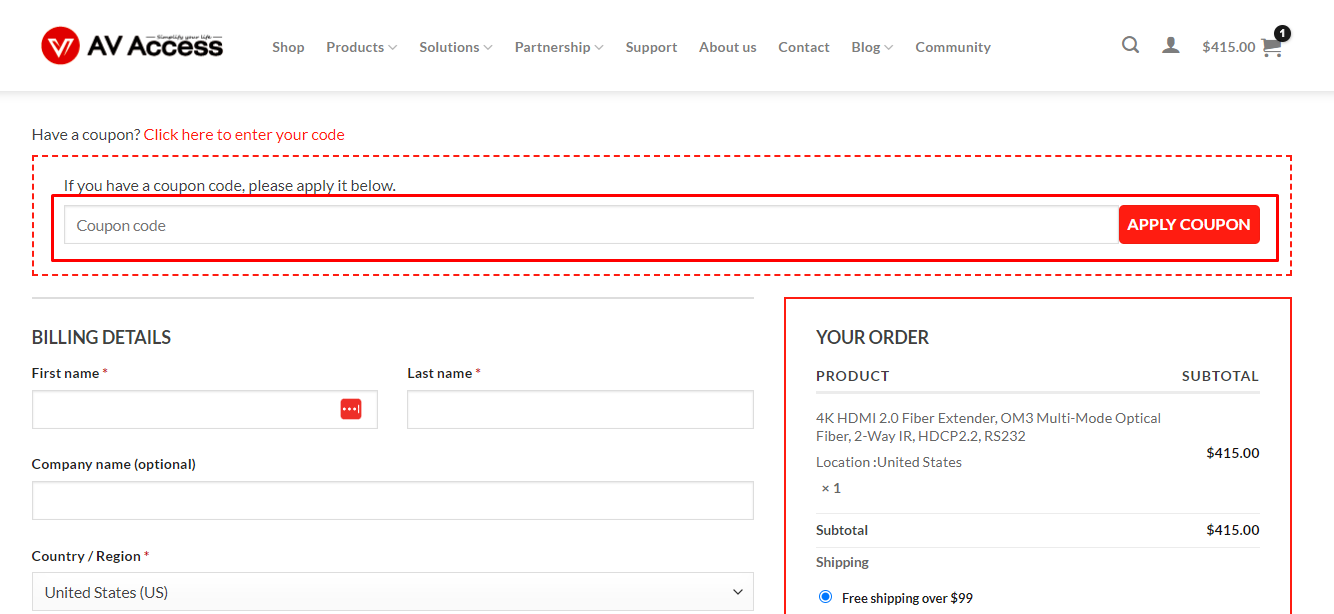This screenshot has height=614, width=1334.
Task: Open the About us page
Action: [728, 47]
